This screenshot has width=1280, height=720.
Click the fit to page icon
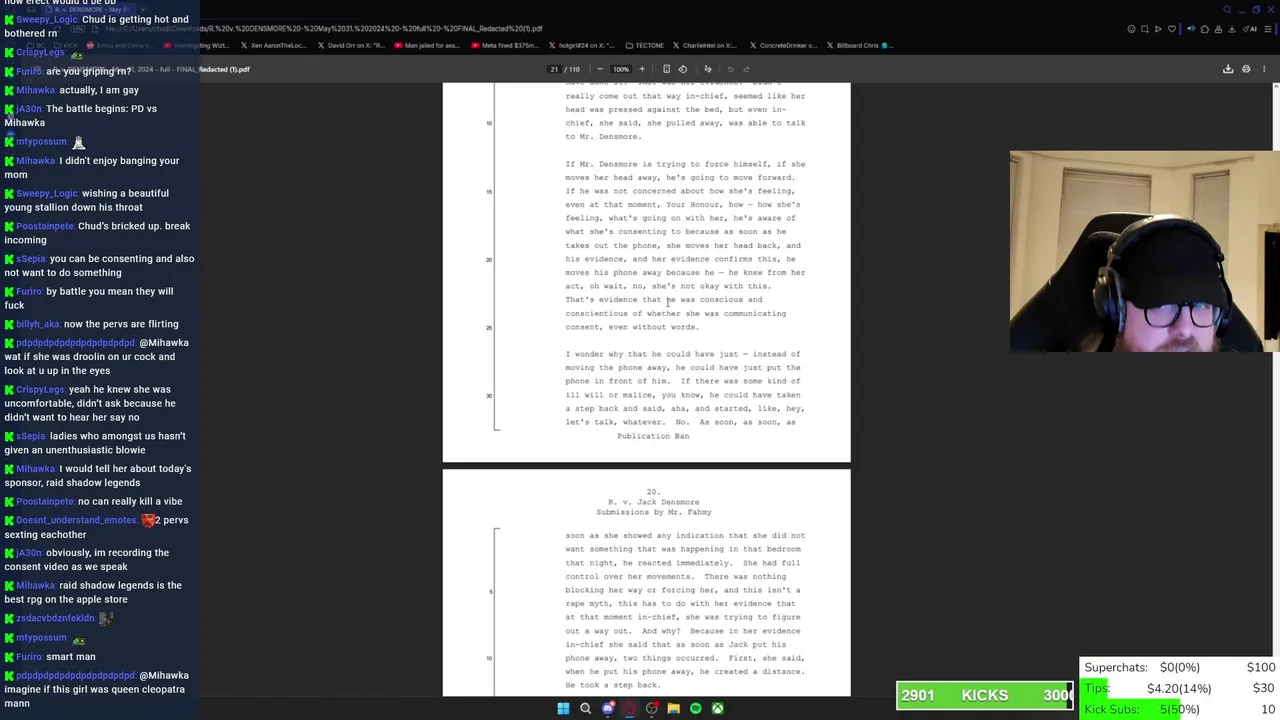click(666, 69)
